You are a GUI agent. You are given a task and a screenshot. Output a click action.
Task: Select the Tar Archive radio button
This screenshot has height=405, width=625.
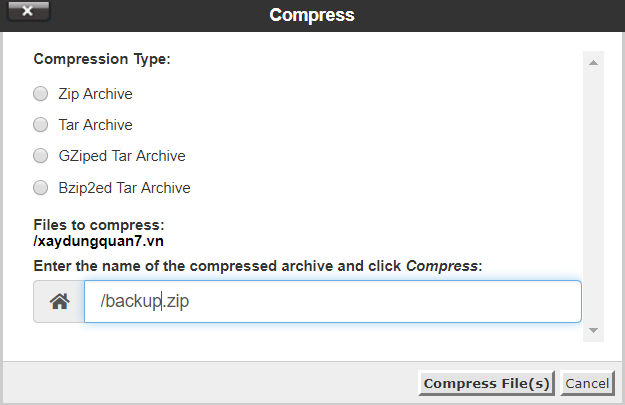40,125
